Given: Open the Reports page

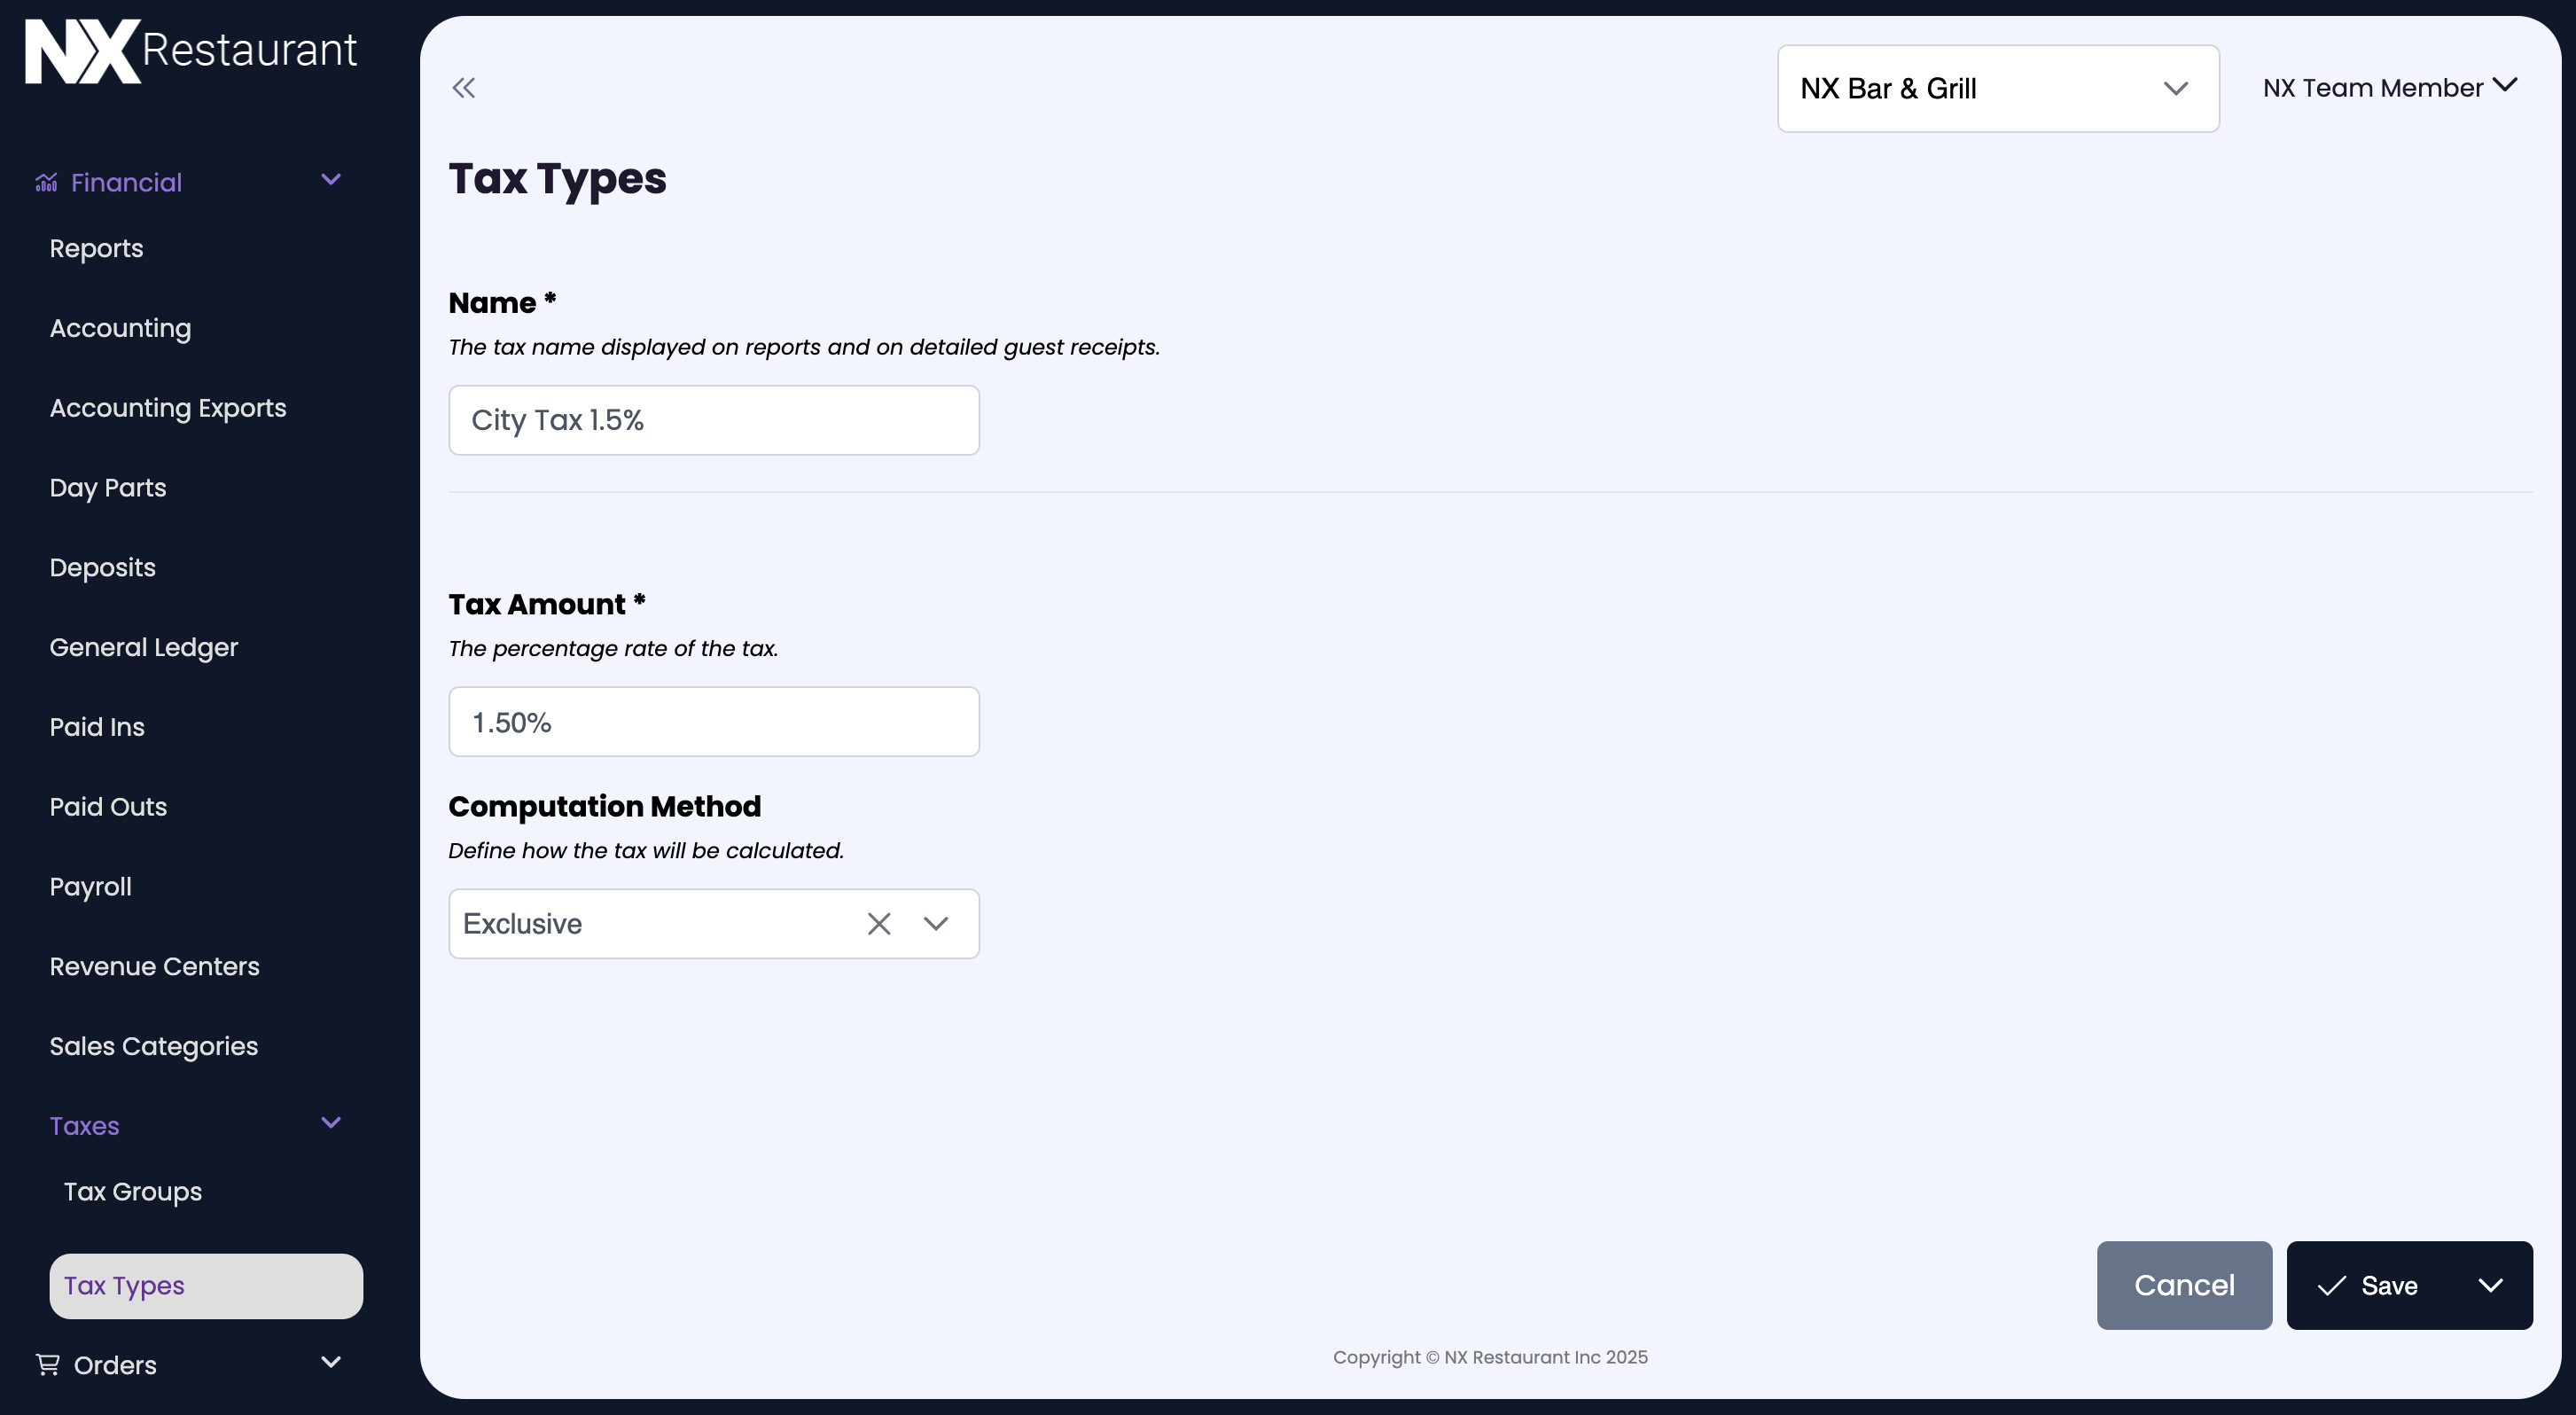Looking at the screenshot, I should tap(96, 248).
